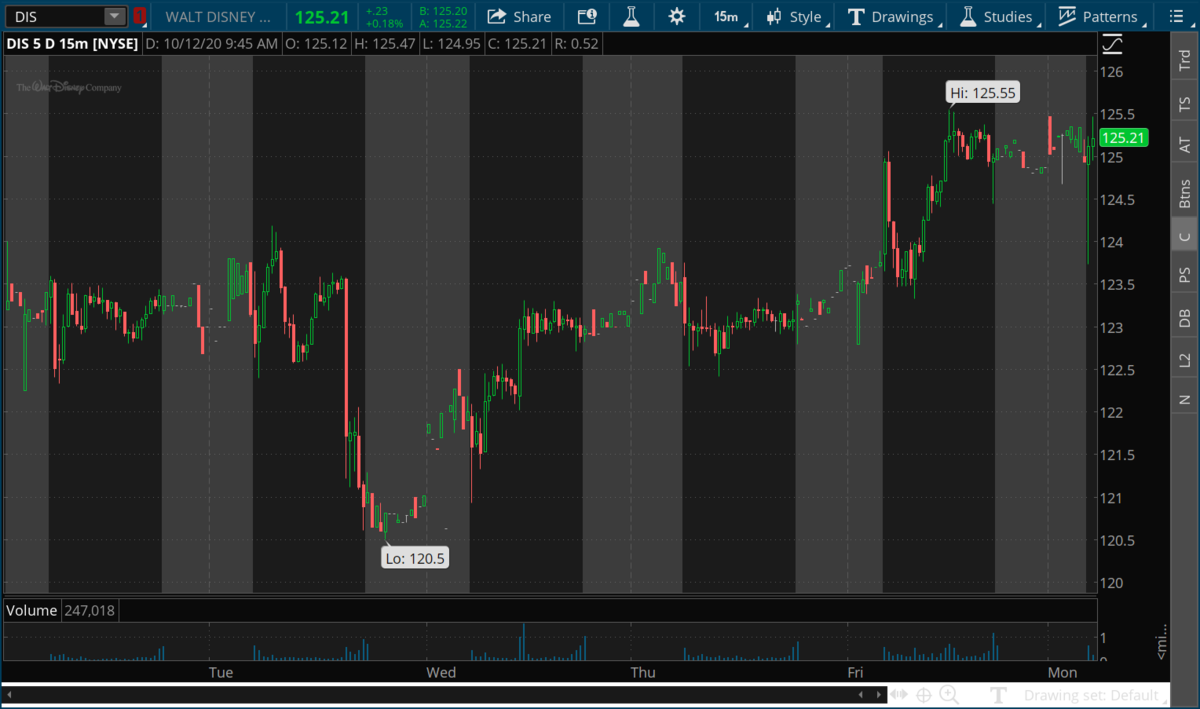Click the Wed date label on time axis

[x=441, y=672]
